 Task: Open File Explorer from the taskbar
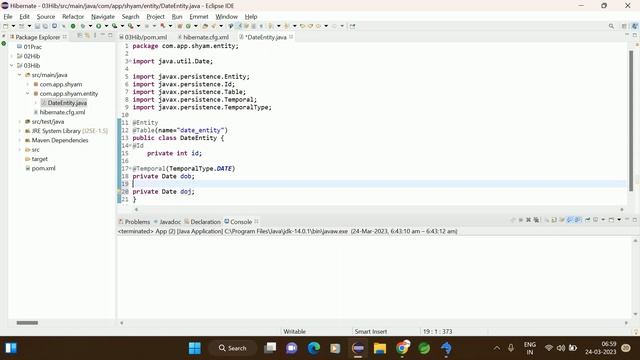[x=380, y=348]
